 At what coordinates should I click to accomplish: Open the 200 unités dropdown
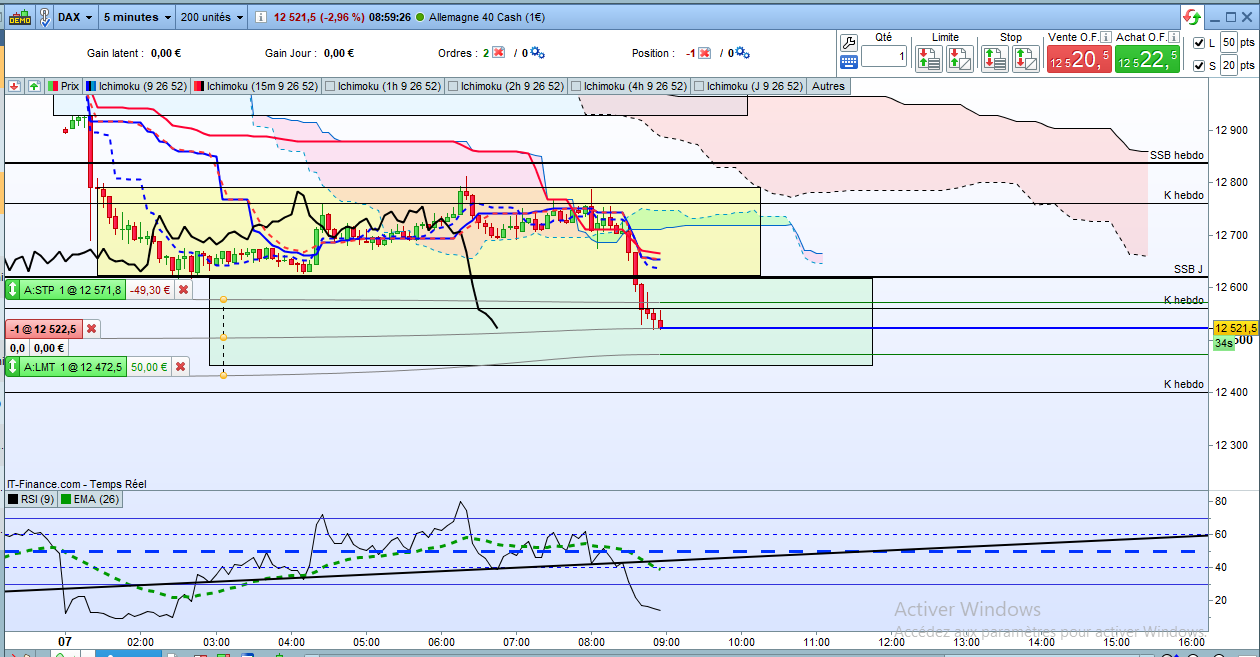211,17
